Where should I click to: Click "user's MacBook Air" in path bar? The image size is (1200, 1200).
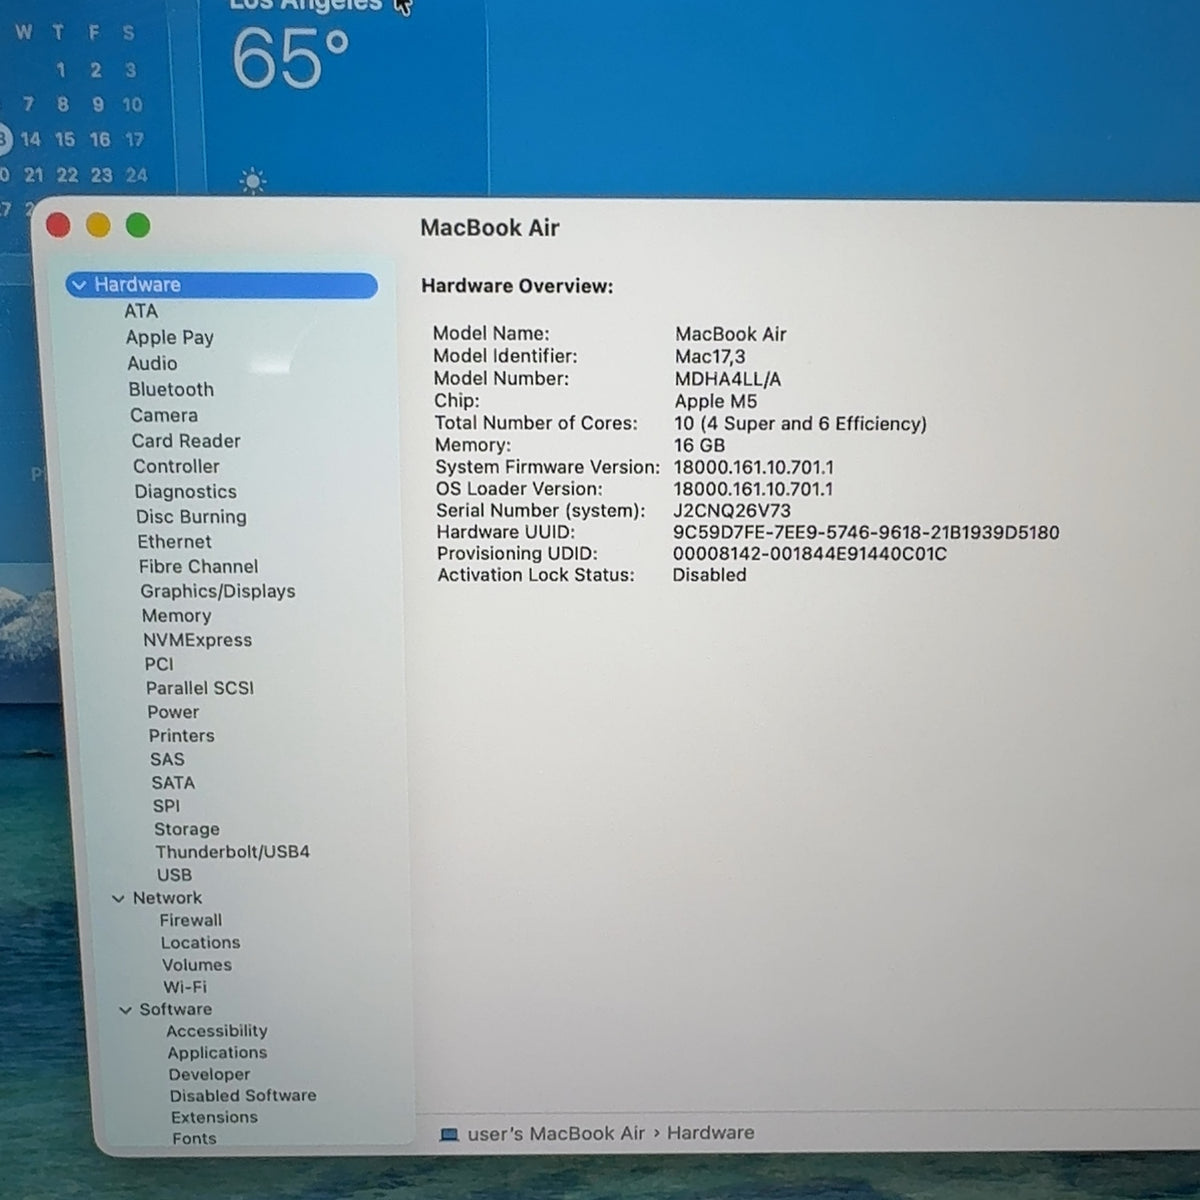click(556, 1134)
